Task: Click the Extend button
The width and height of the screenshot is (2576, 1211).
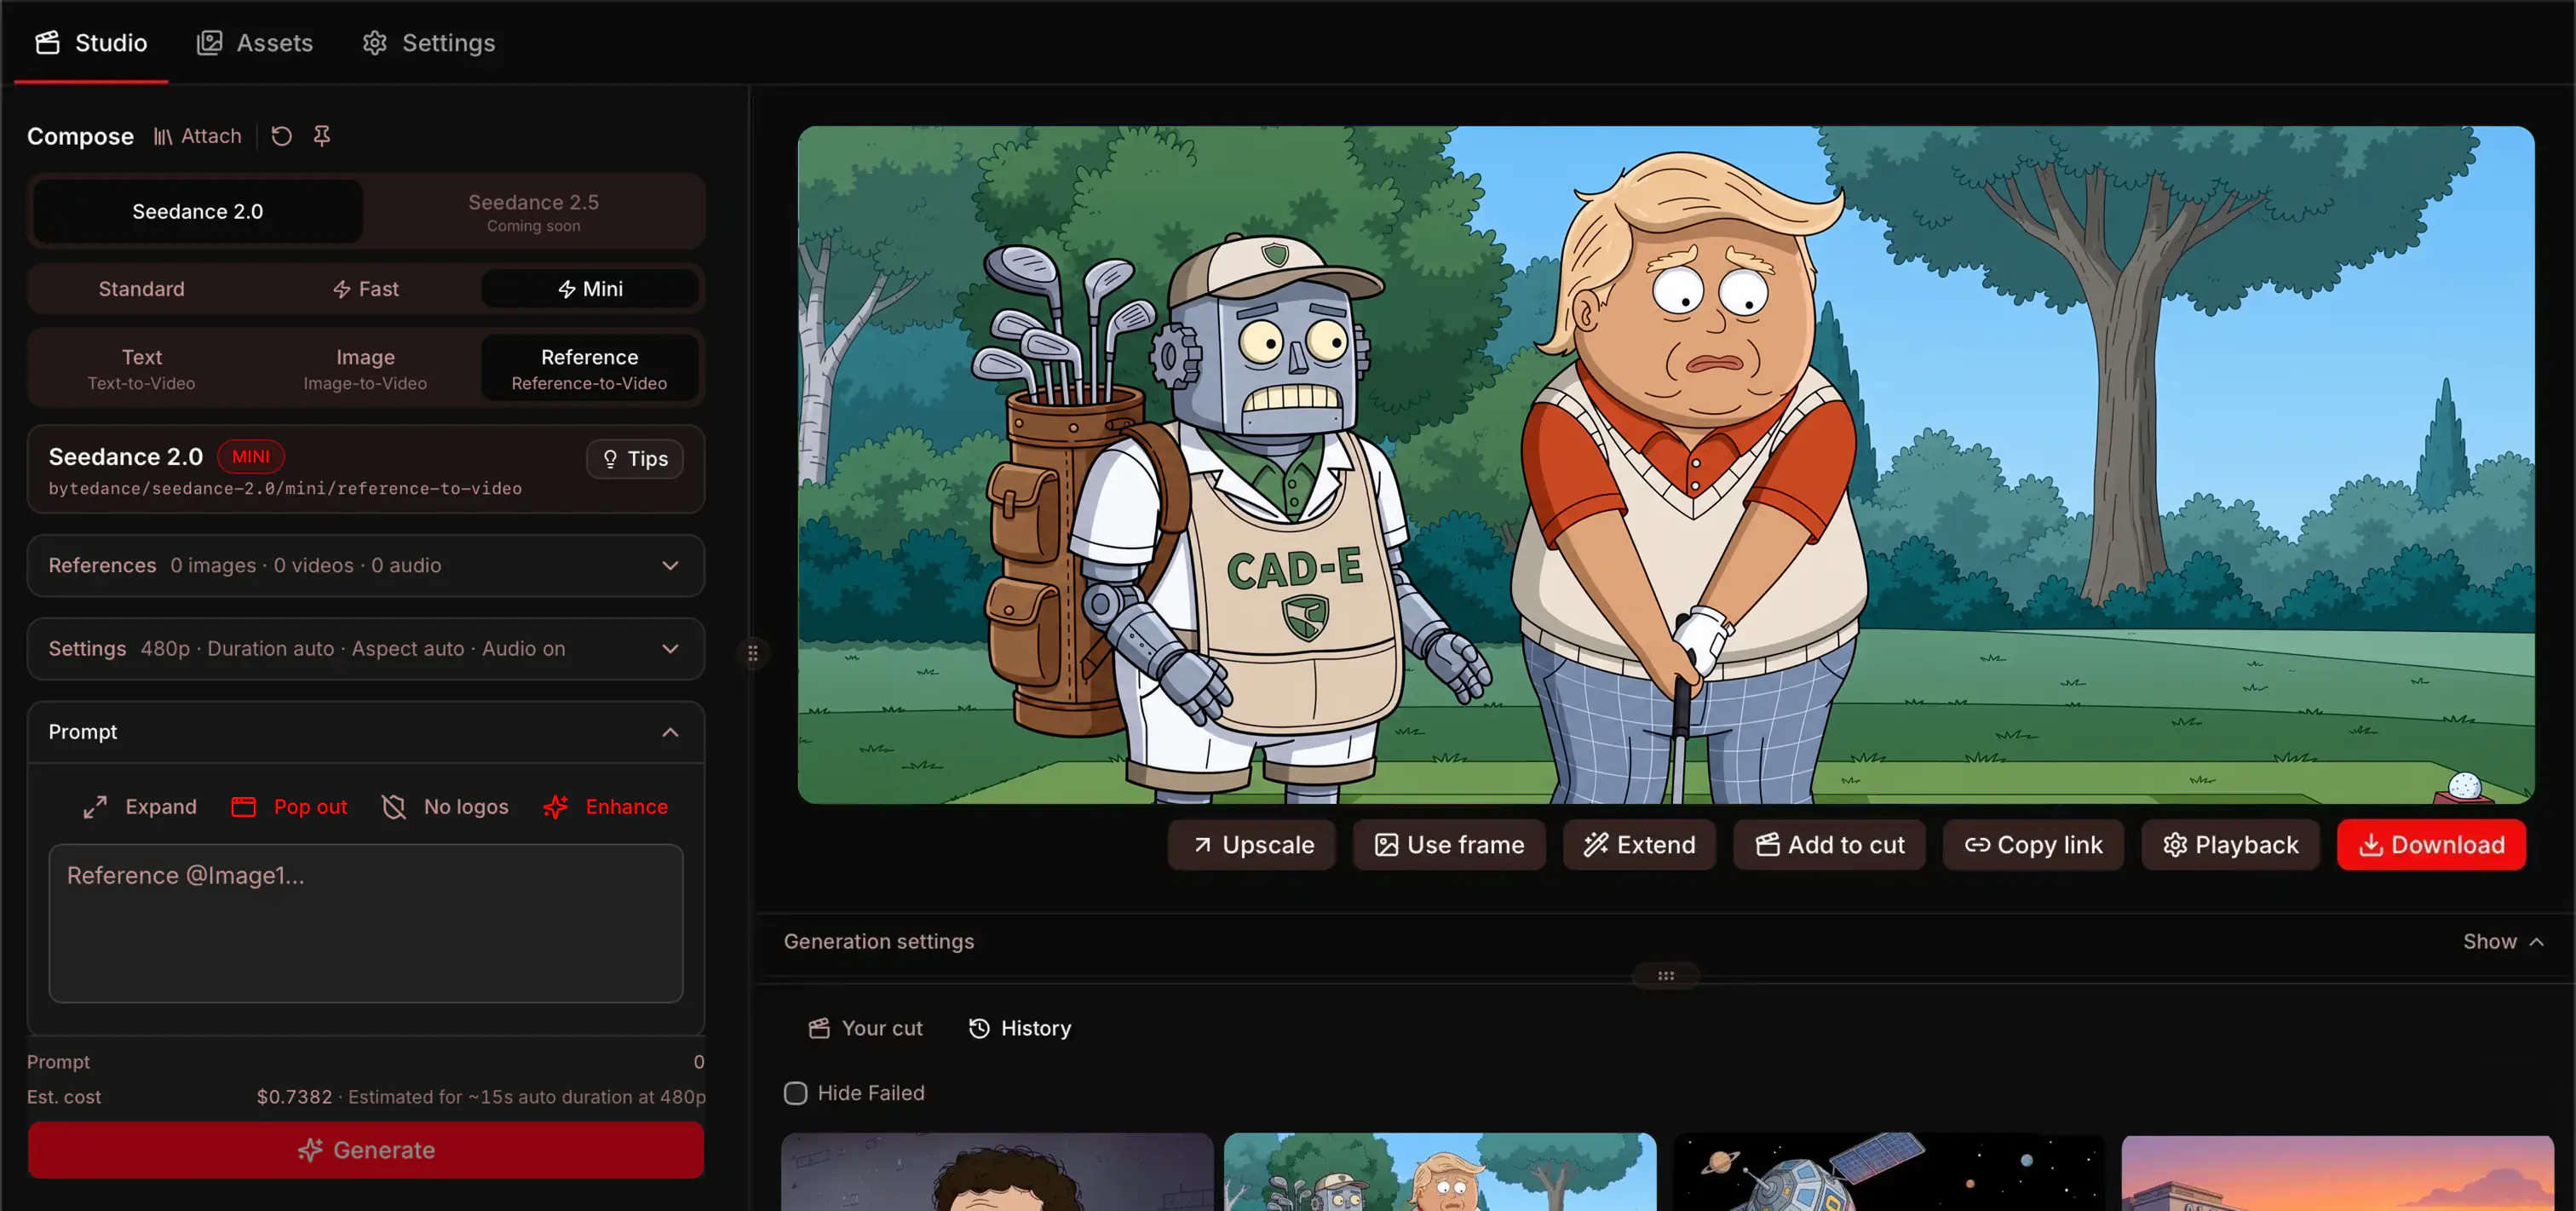Action: click(x=1640, y=845)
